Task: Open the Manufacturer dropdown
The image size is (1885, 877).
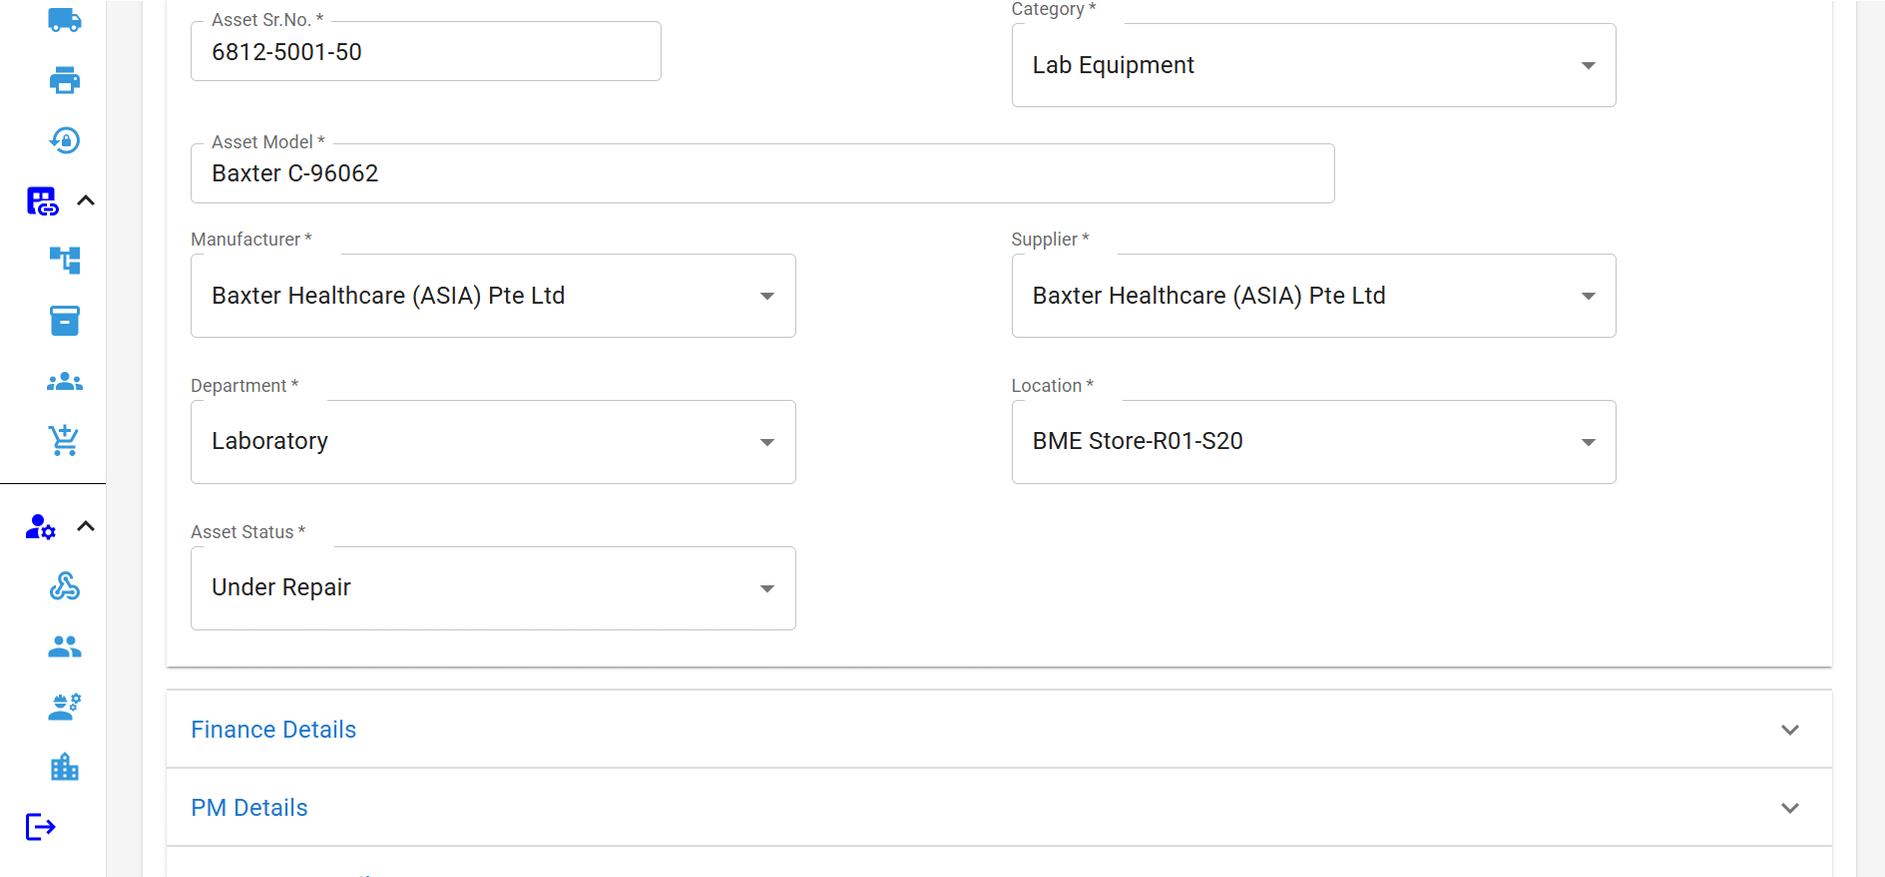Action: [493, 296]
